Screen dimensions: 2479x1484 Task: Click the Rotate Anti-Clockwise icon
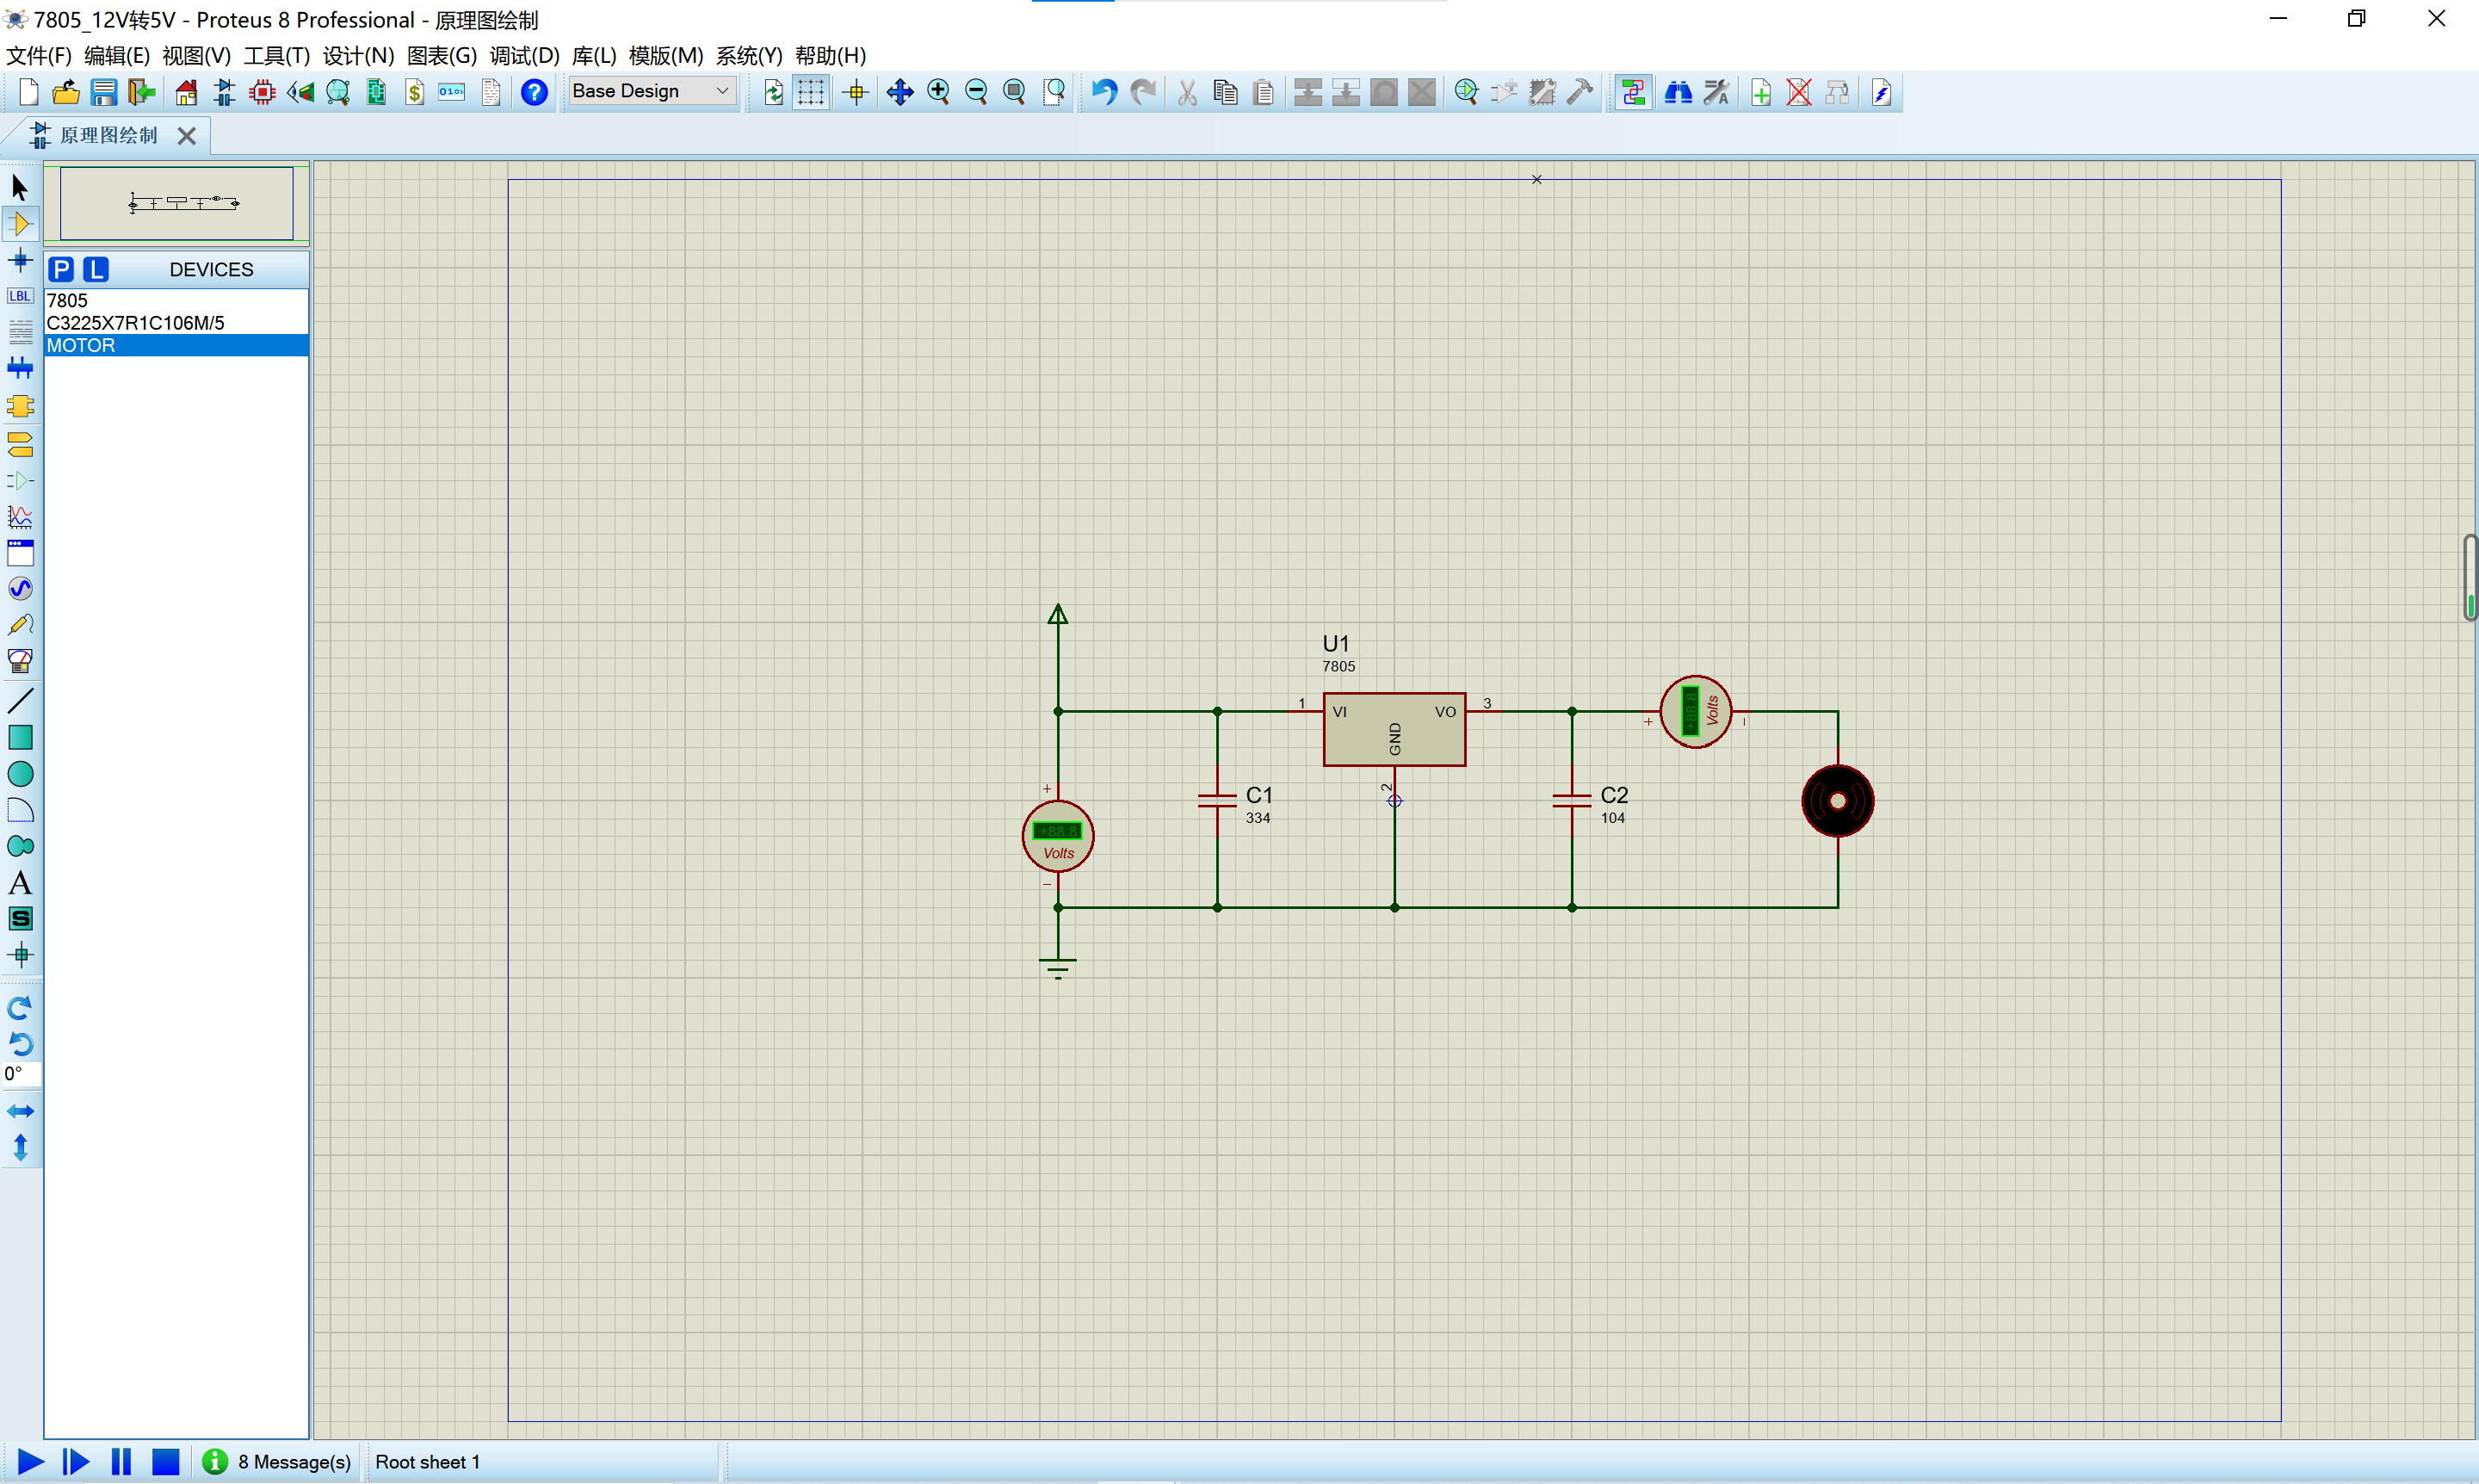pyautogui.click(x=20, y=1043)
